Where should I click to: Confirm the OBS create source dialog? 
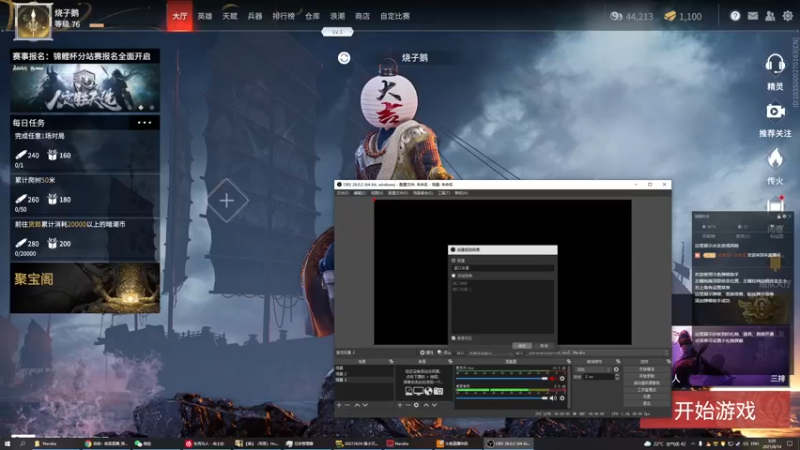coord(521,345)
